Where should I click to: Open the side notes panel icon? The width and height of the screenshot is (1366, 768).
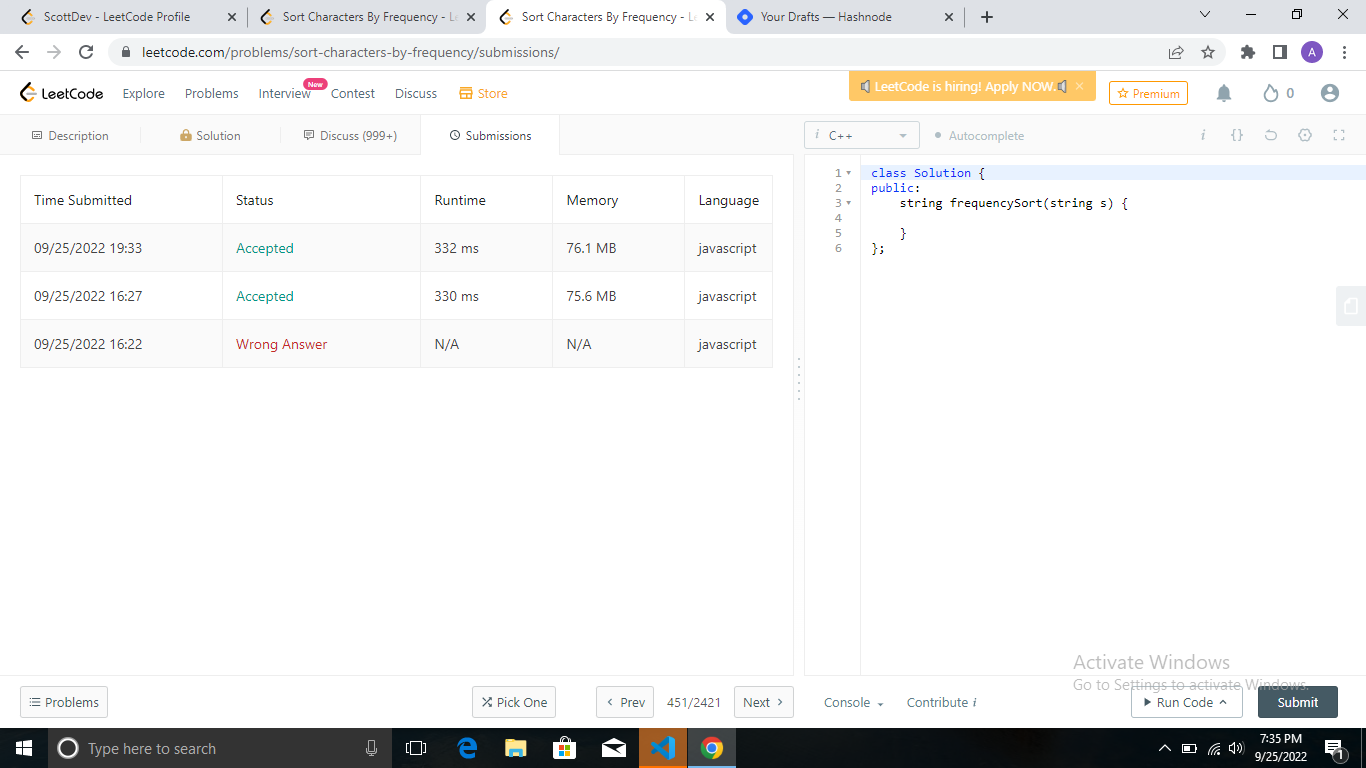click(x=1351, y=306)
